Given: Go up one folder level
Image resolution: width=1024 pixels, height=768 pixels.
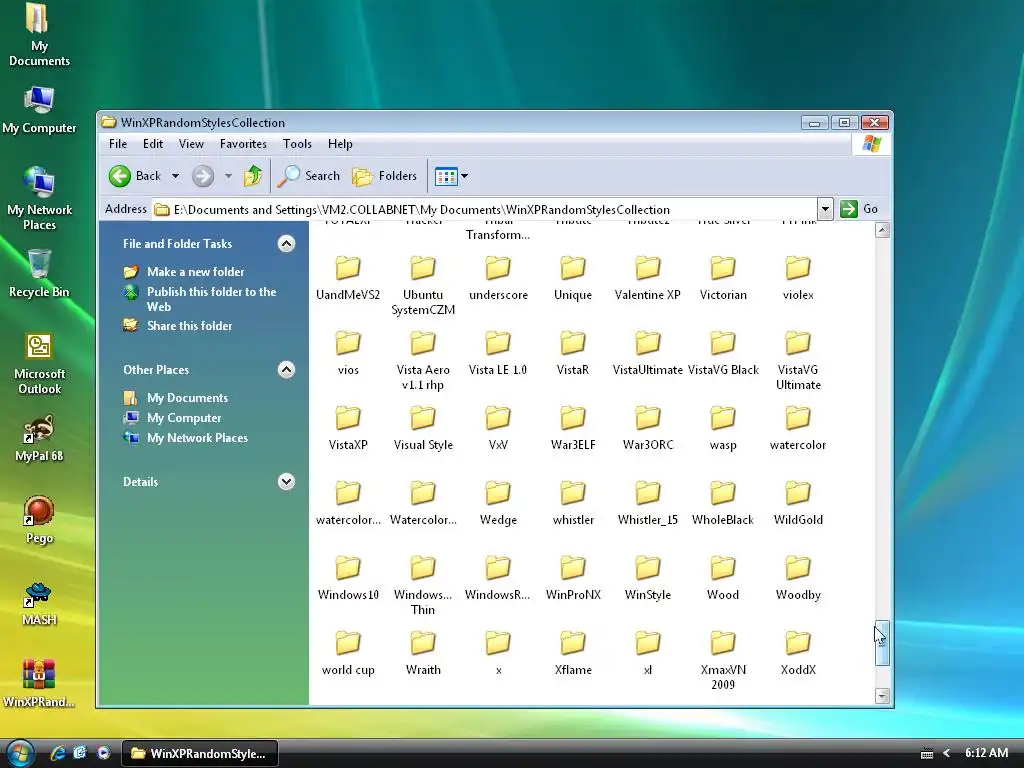Looking at the screenshot, I should 253,176.
